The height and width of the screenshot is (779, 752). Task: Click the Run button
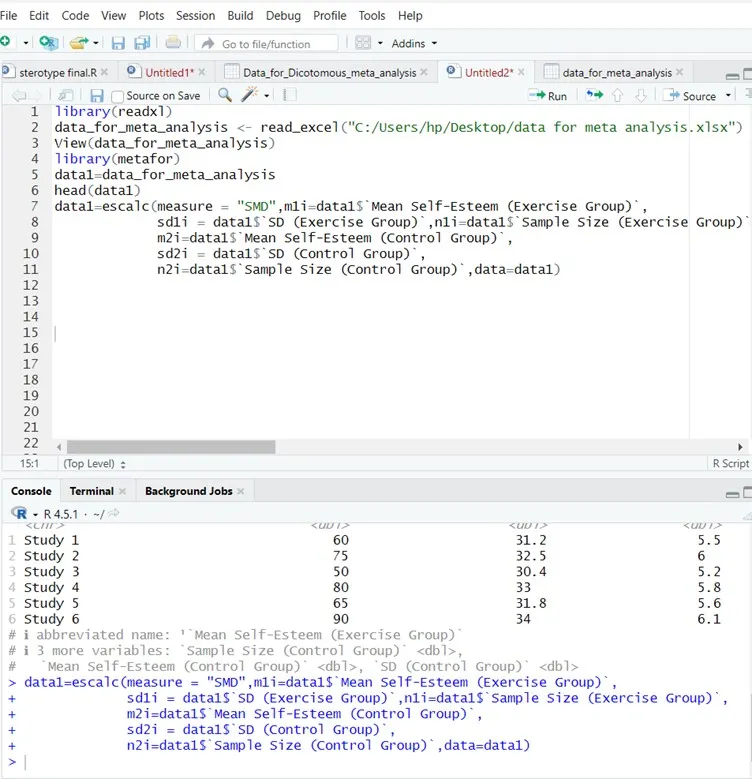coord(548,95)
